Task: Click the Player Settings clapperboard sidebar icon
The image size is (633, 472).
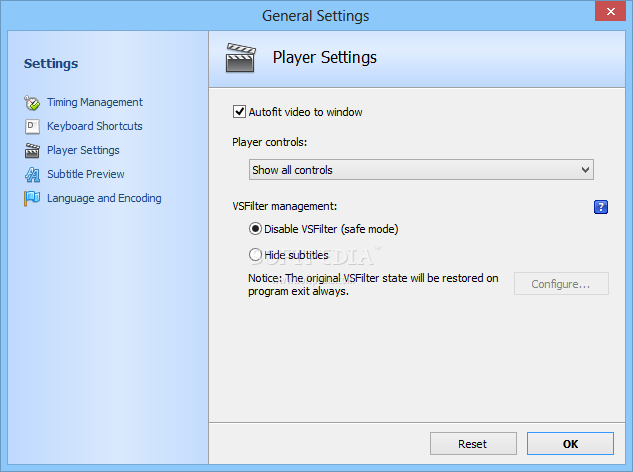Action: 32,150
